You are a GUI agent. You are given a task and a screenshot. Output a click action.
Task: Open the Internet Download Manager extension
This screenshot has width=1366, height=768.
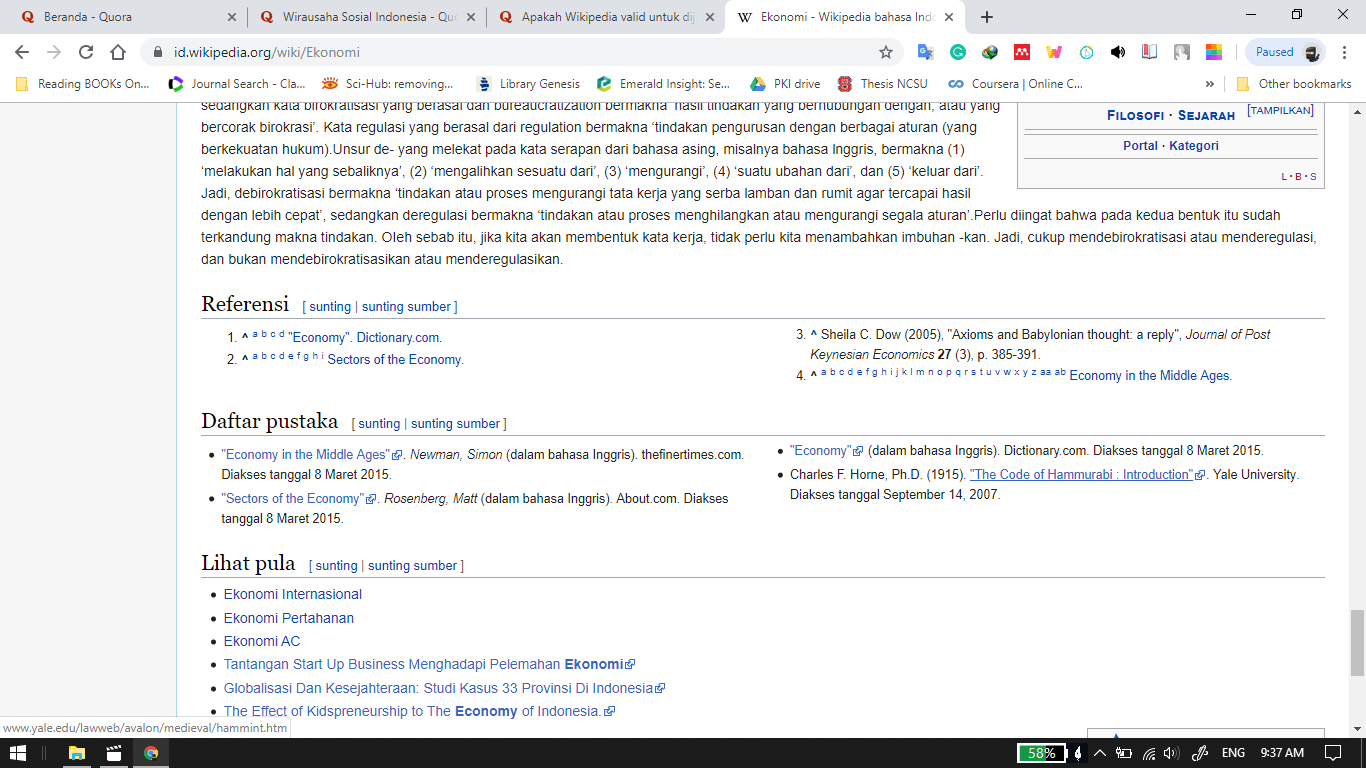click(x=989, y=52)
